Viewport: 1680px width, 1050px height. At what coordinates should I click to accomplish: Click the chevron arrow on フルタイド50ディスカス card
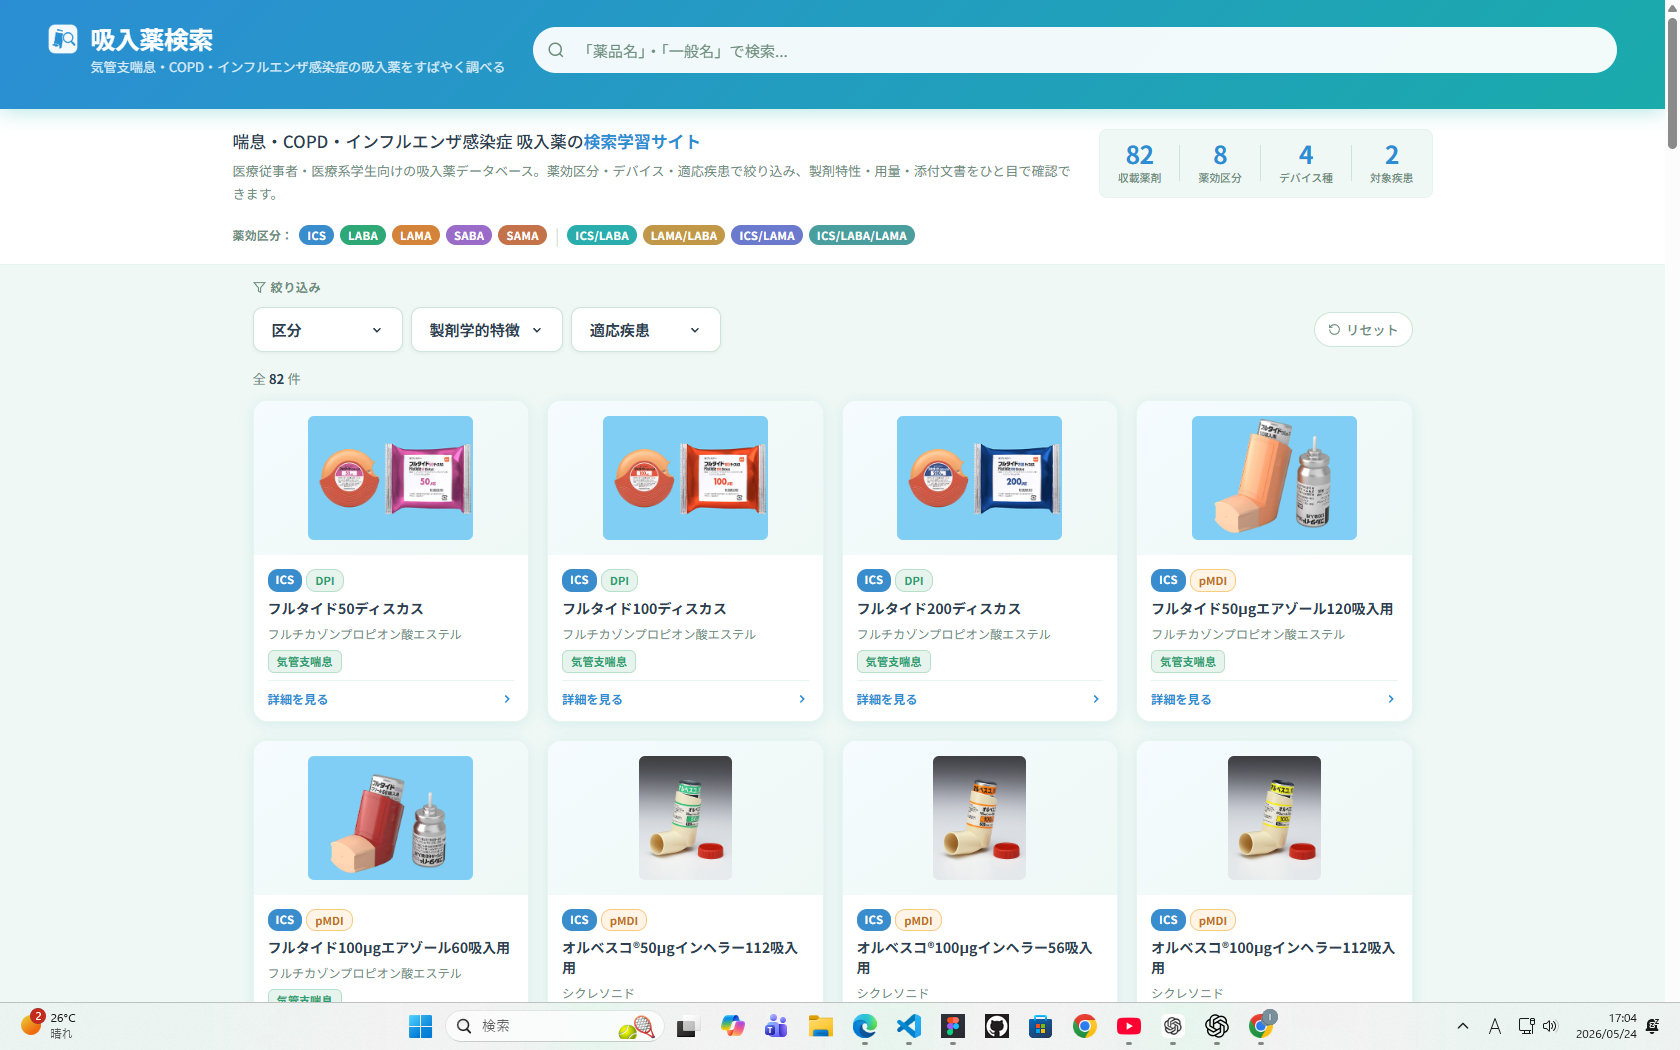507,699
